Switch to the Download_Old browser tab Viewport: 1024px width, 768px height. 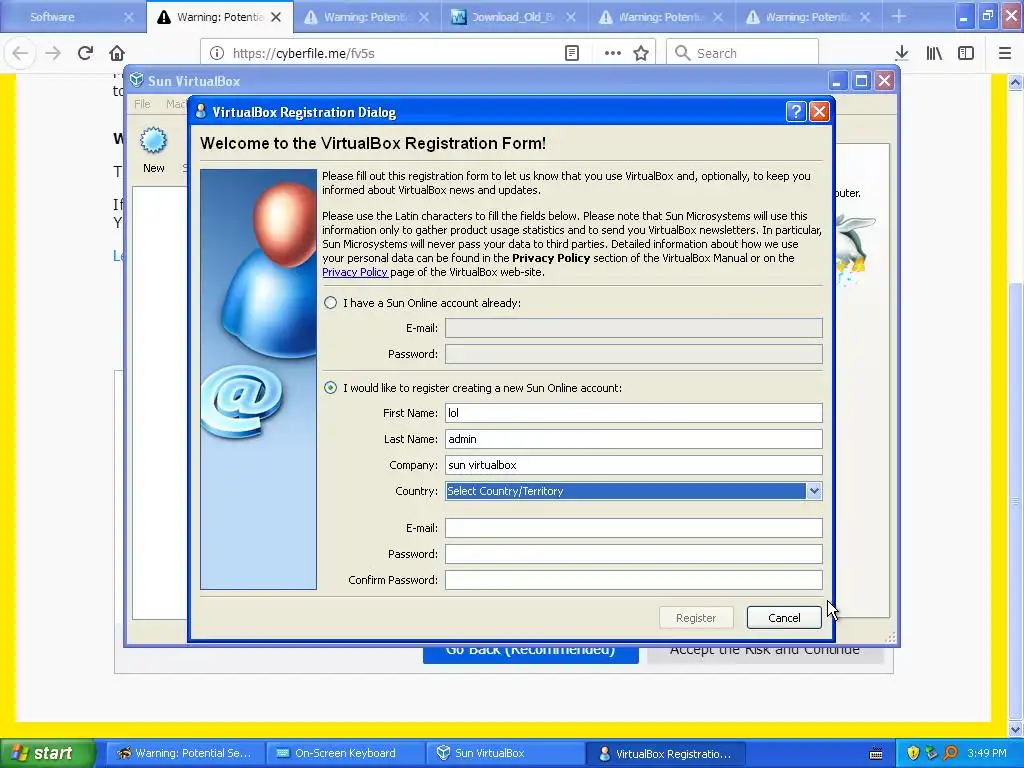click(513, 17)
